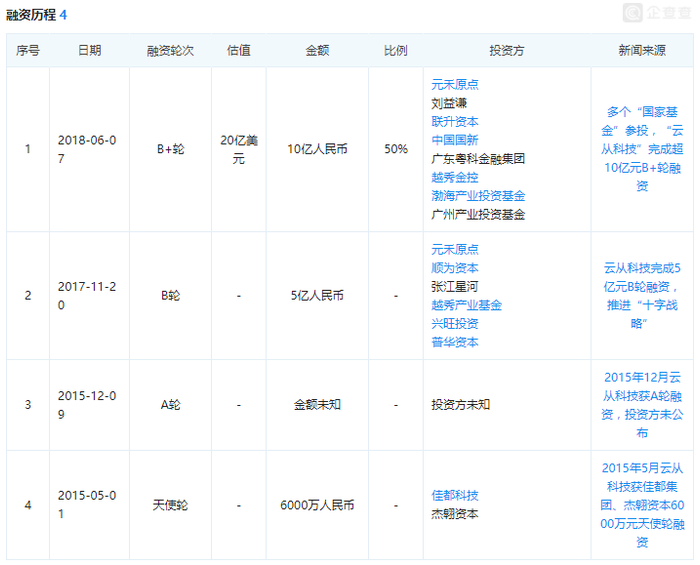Click the blue count 4 beside 融资历程
The width and height of the screenshot is (700, 565).
pyautogui.click(x=63, y=15)
